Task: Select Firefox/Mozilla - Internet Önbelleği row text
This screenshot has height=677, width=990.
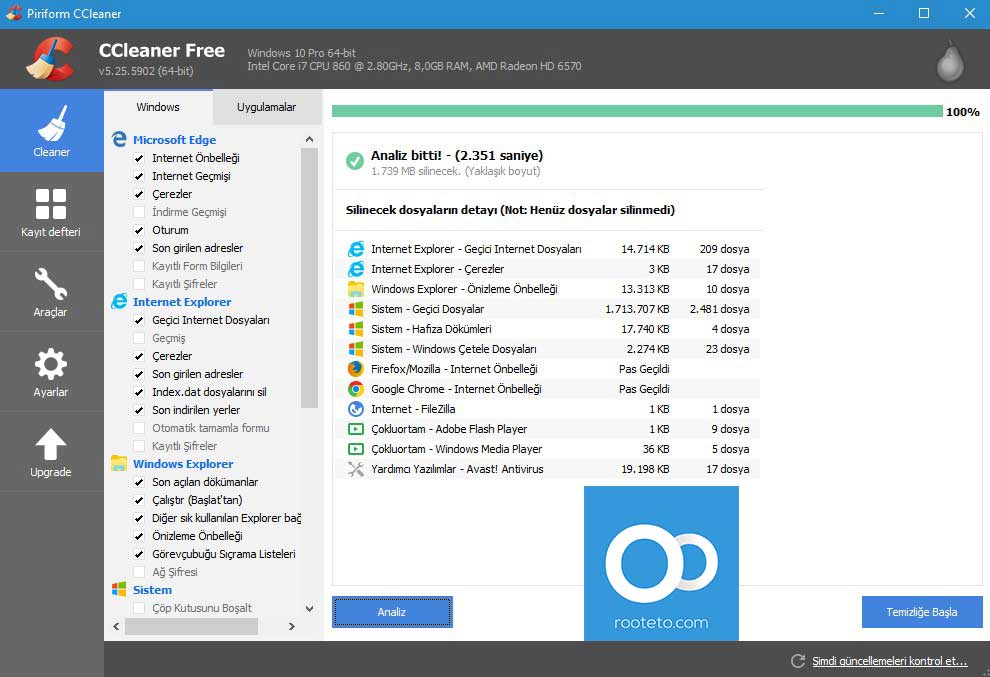Action: 454,369
